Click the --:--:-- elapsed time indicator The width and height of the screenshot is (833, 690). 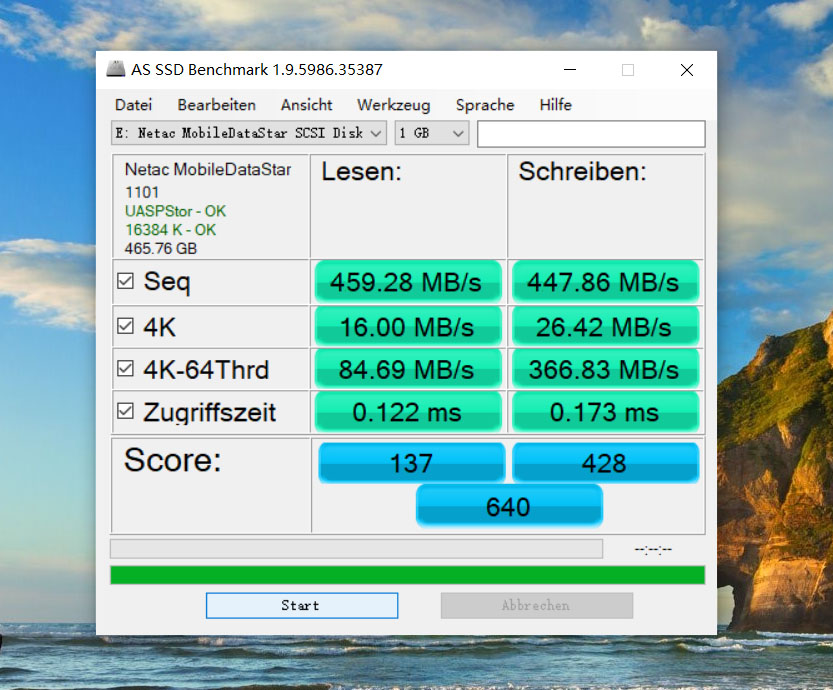[x=653, y=549]
